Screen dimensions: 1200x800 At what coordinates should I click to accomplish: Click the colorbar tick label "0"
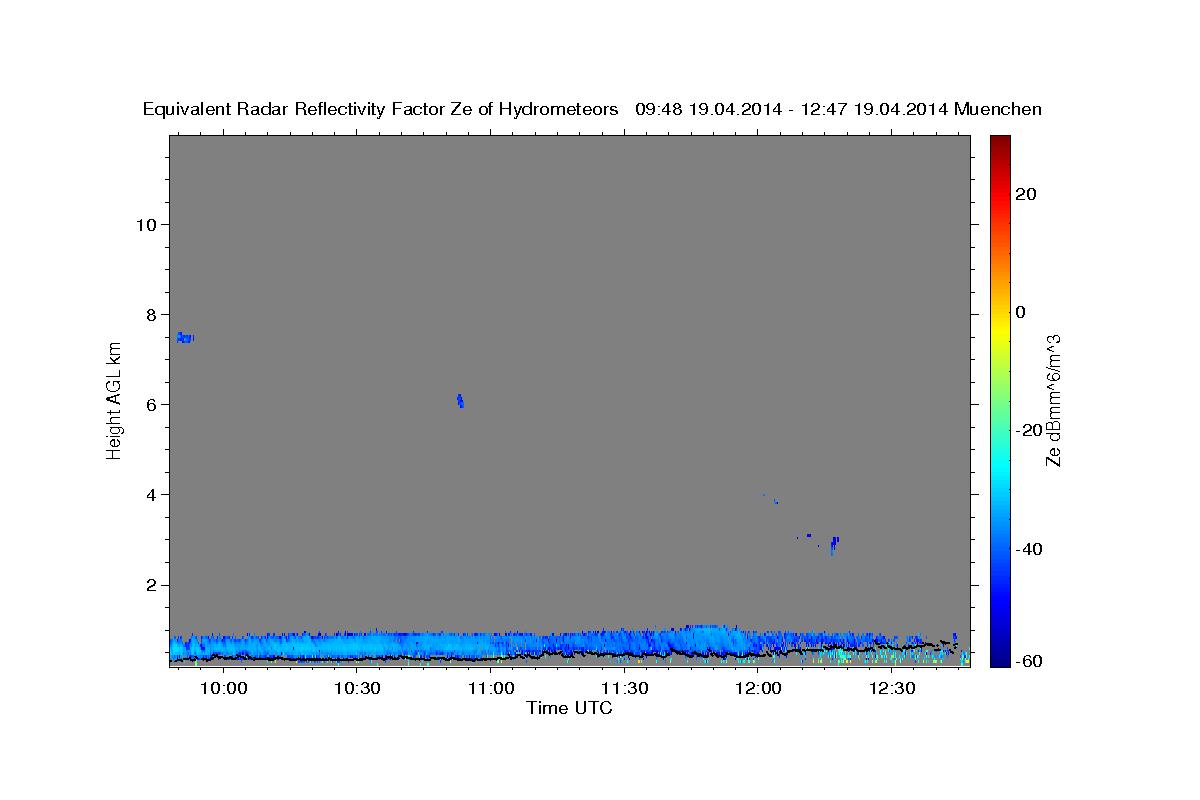pyautogui.click(x=1020, y=312)
